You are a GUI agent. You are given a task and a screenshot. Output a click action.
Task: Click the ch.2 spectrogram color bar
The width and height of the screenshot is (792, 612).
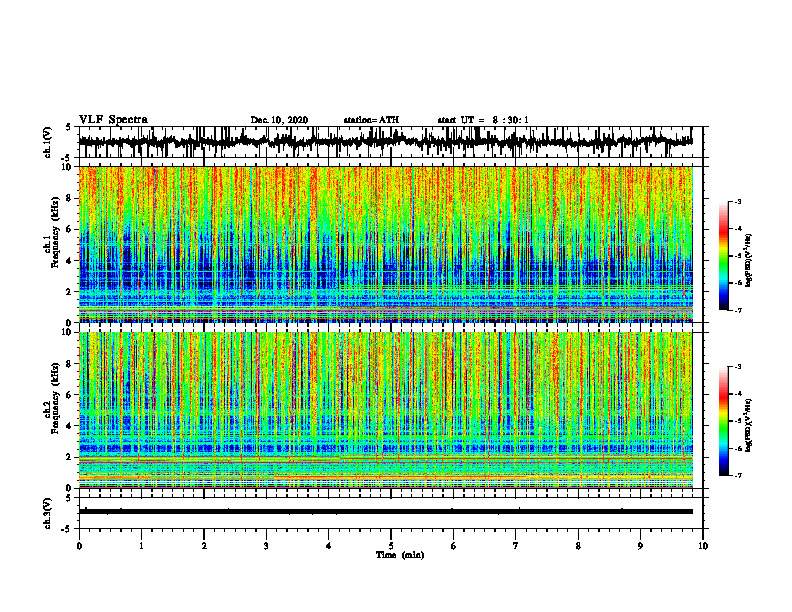[x=723, y=421]
